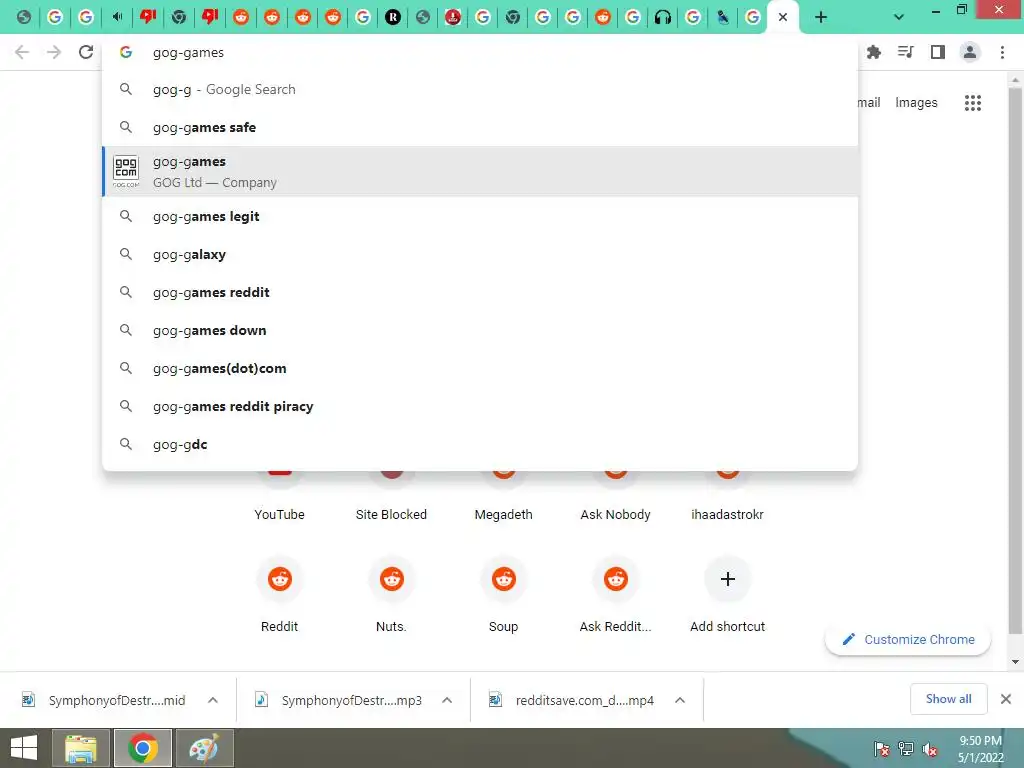
Task: Open the redditsave.com_d....mp4 download
Action: pyautogui.click(x=572, y=700)
